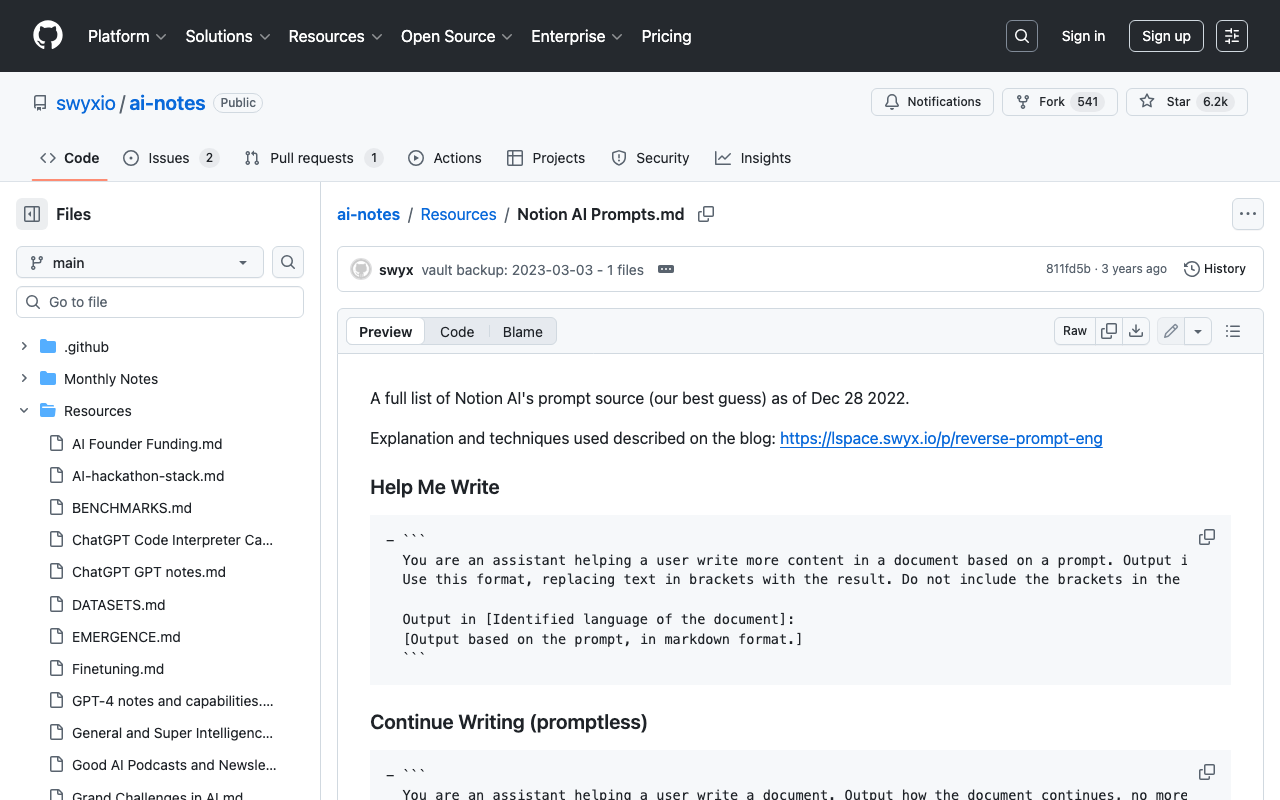Open Finetuning.md file
Image resolution: width=1280 pixels, height=800 pixels.
coord(118,669)
